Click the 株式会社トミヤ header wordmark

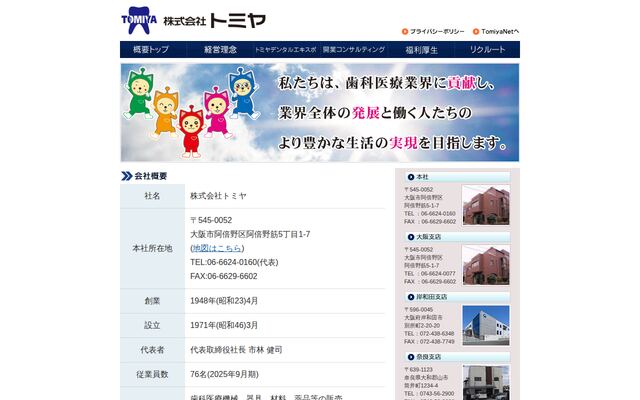pyautogui.click(x=215, y=20)
